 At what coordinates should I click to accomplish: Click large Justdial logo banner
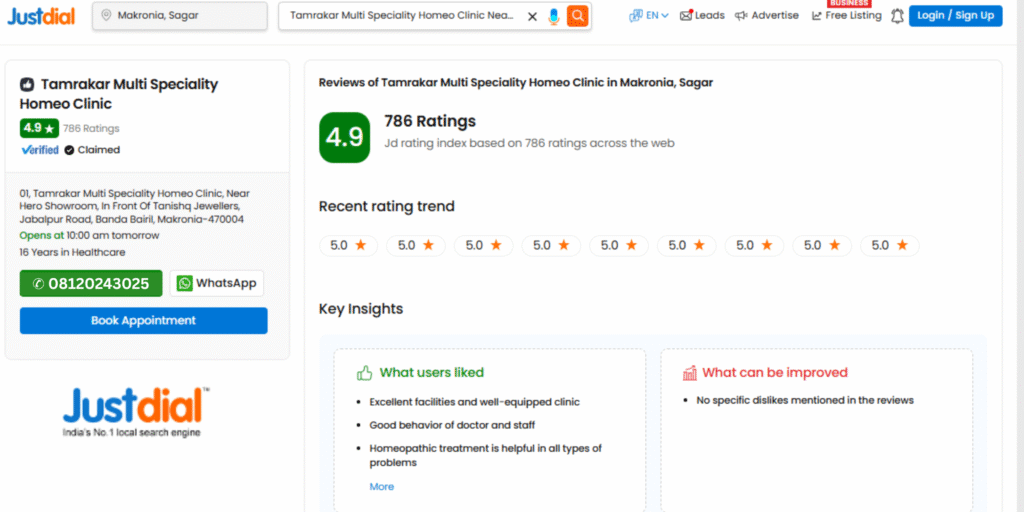pos(136,411)
